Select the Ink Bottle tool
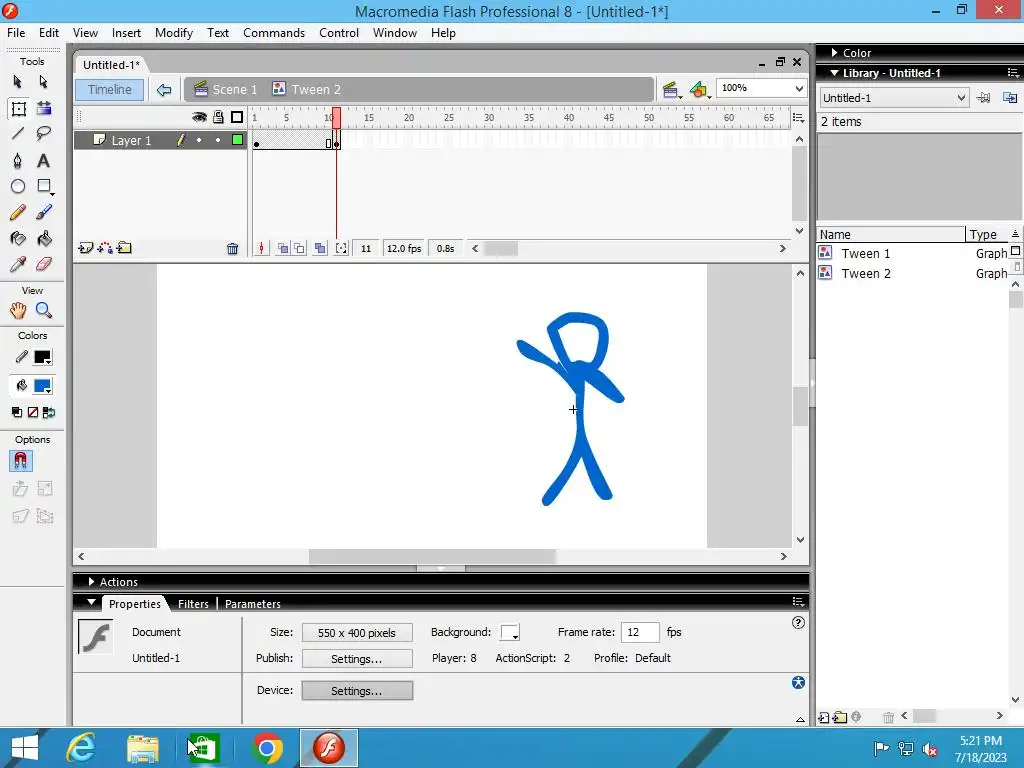This screenshot has height=768, width=1024. pyautogui.click(x=18, y=238)
